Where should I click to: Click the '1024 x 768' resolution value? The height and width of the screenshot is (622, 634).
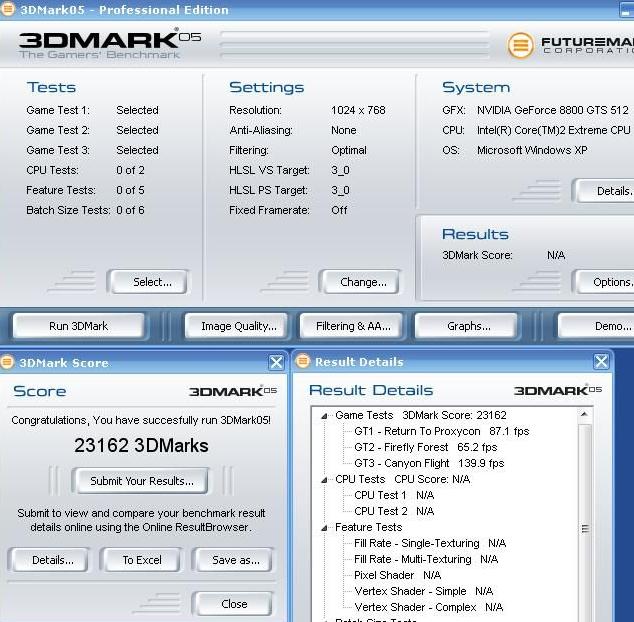pyautogui.click(x=358, y=110)
